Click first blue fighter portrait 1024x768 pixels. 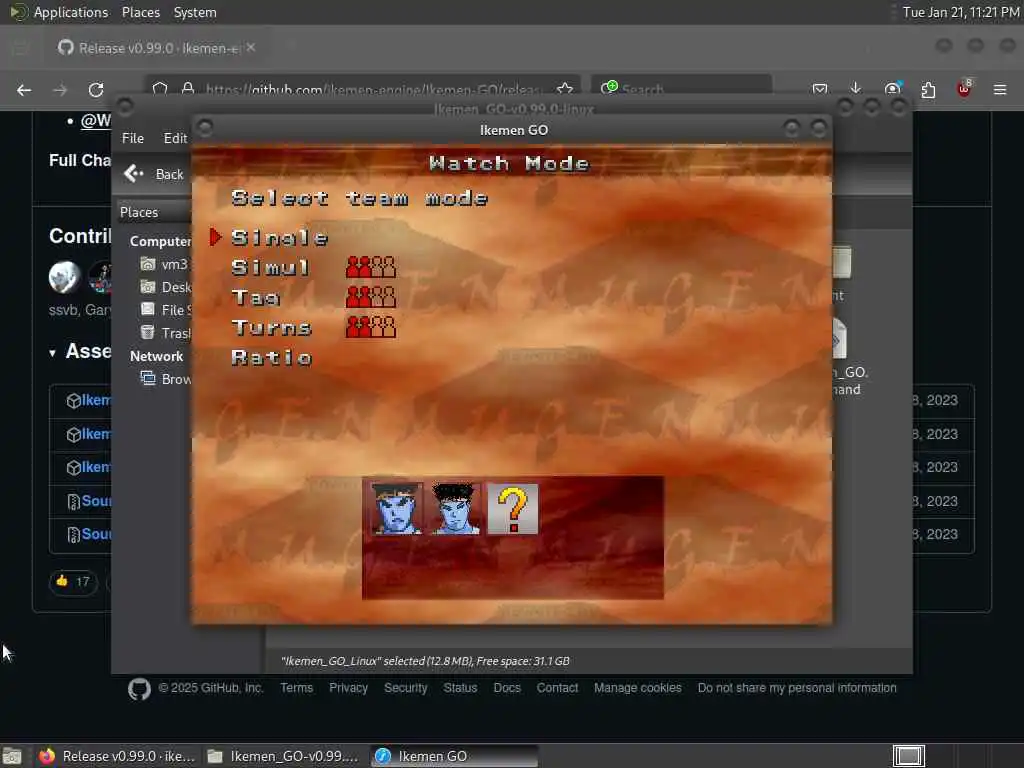point(396,509)
